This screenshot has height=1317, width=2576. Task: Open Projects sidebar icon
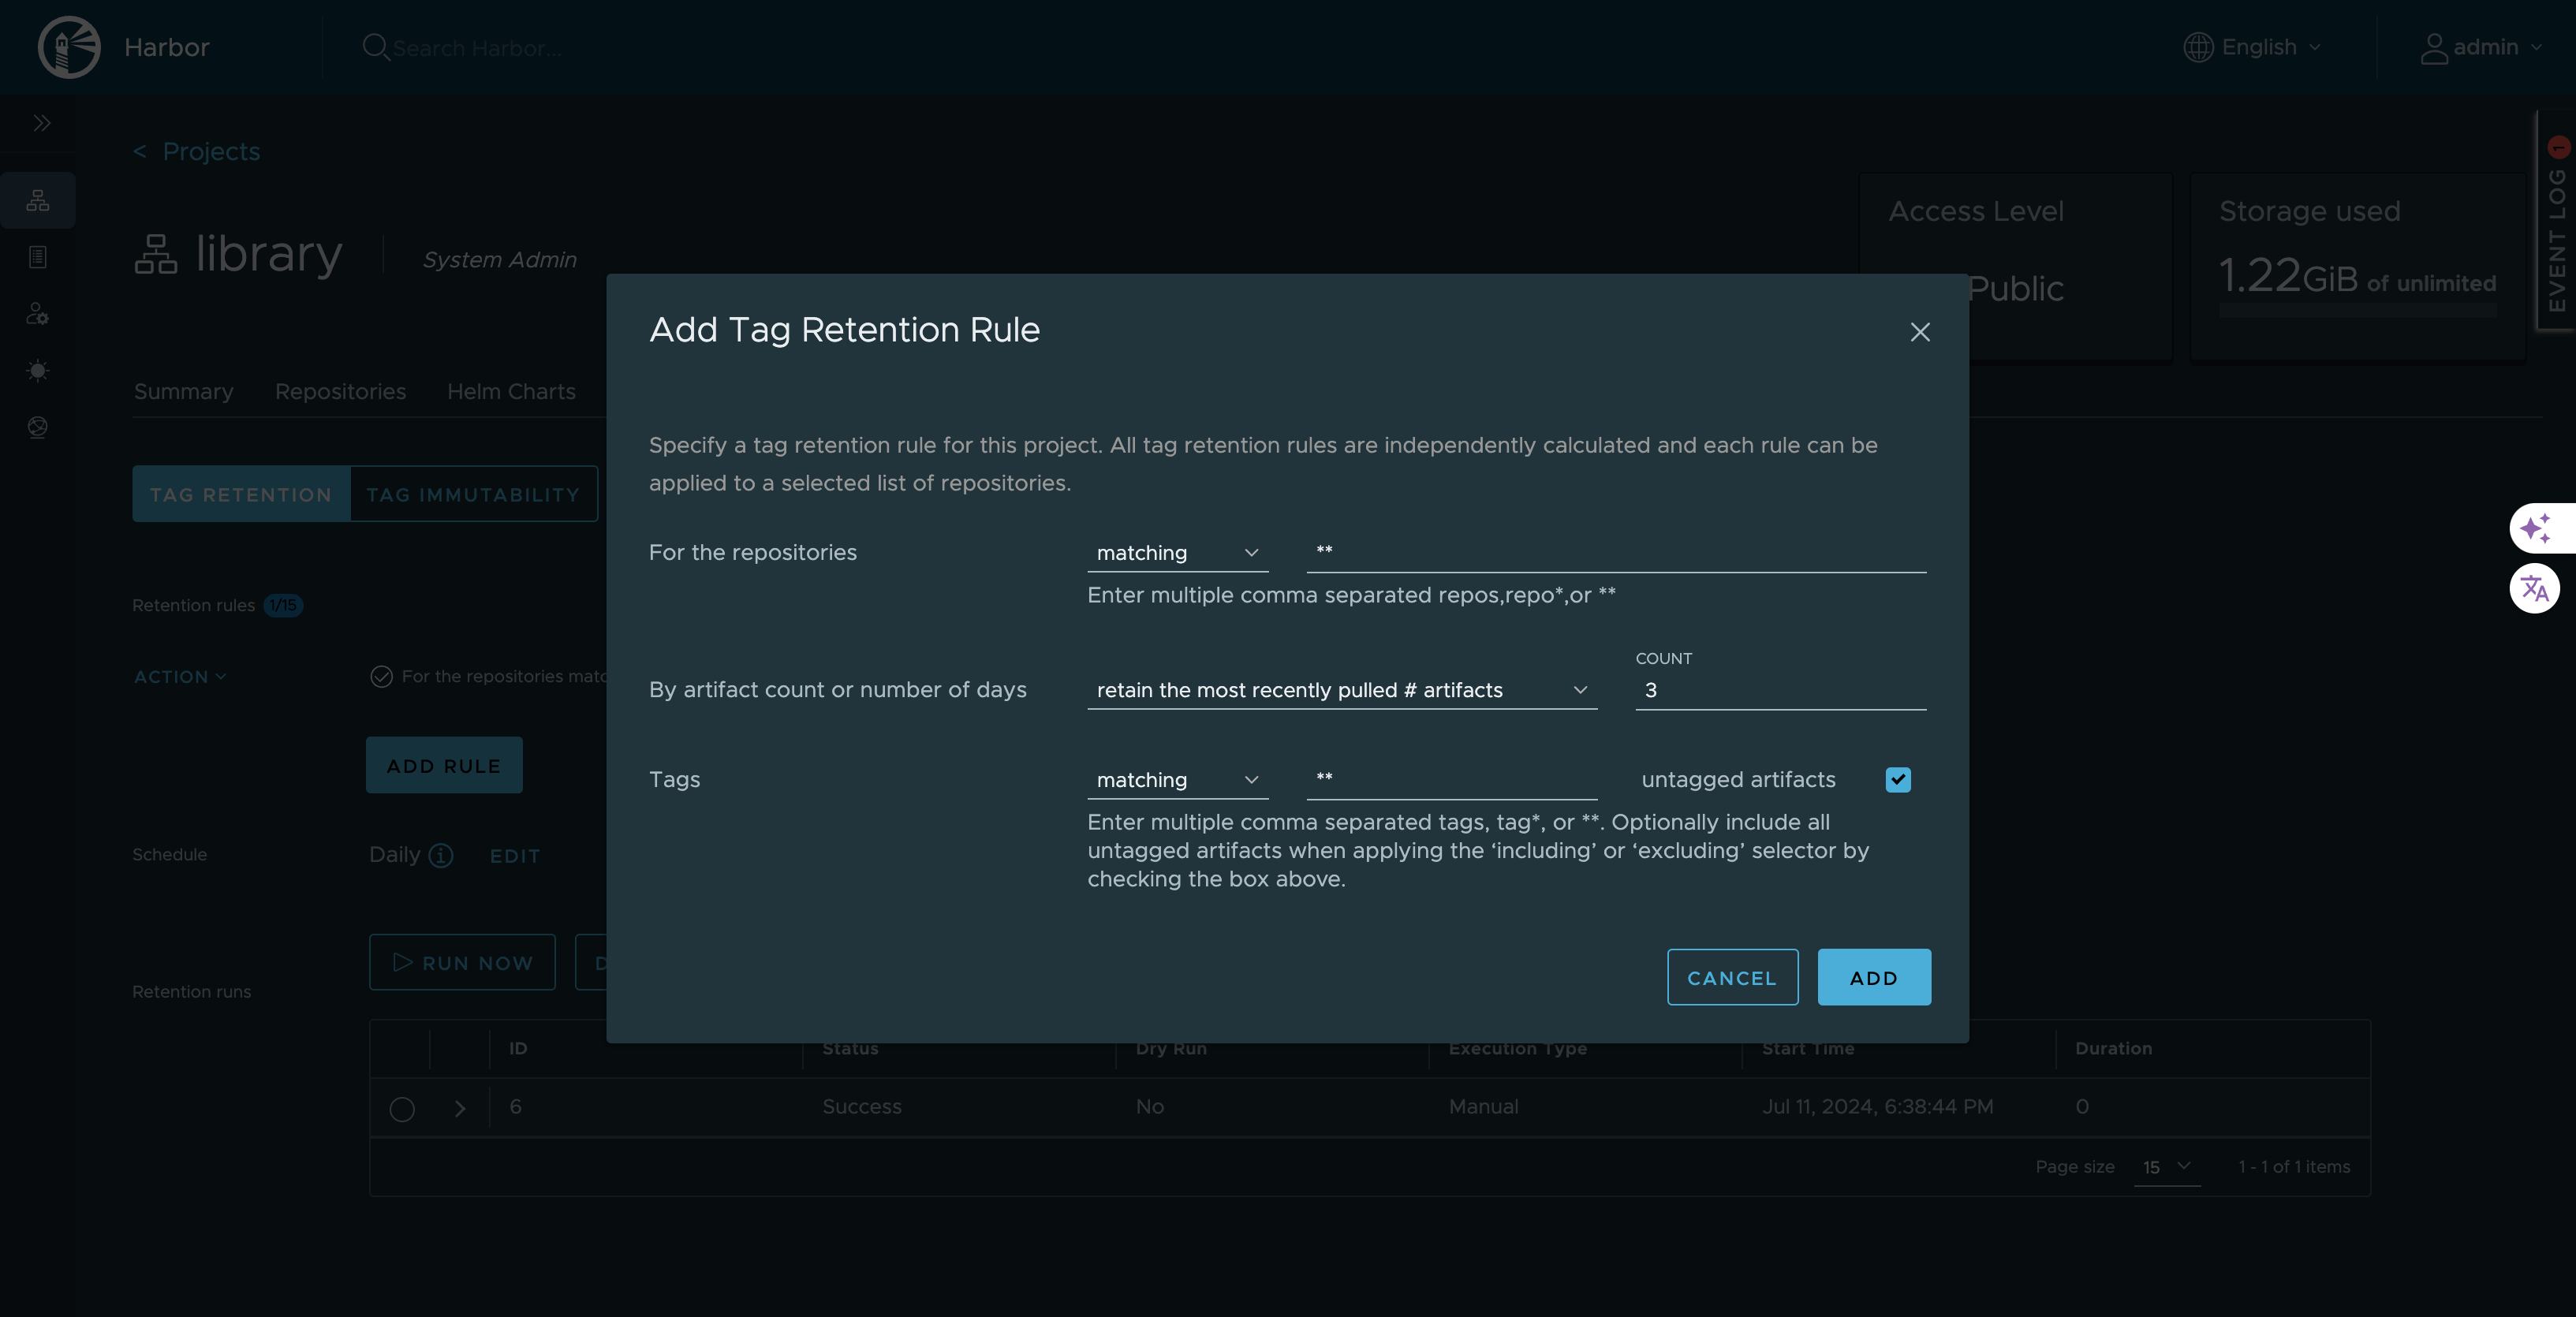pos(38,200)
